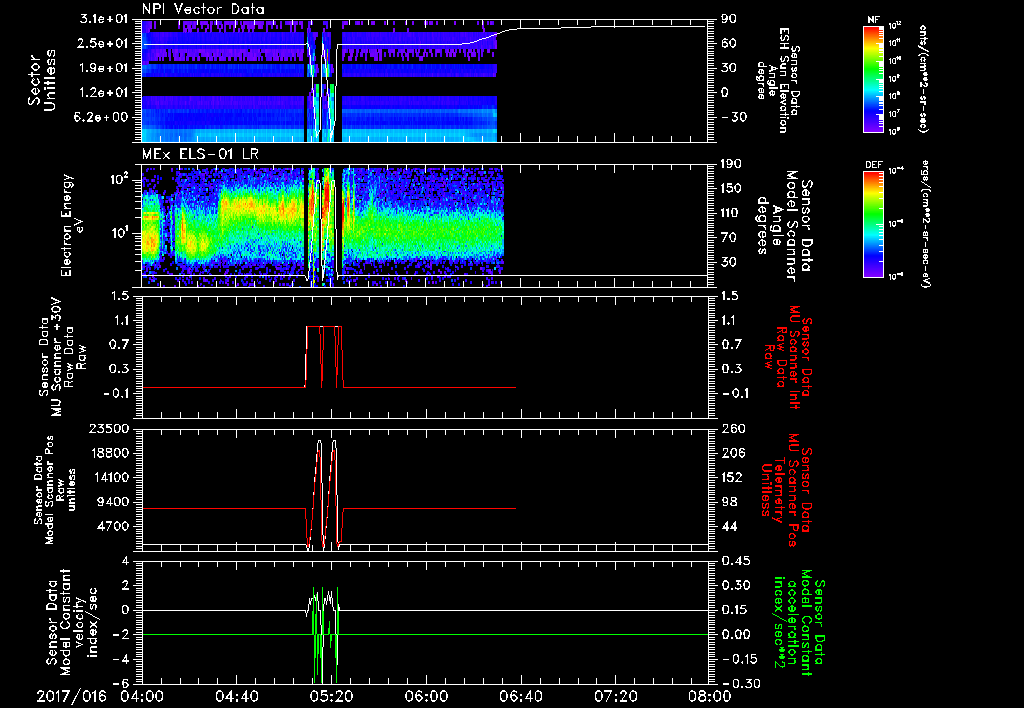Click the '70' scanner angle tick label

[729, 238]
